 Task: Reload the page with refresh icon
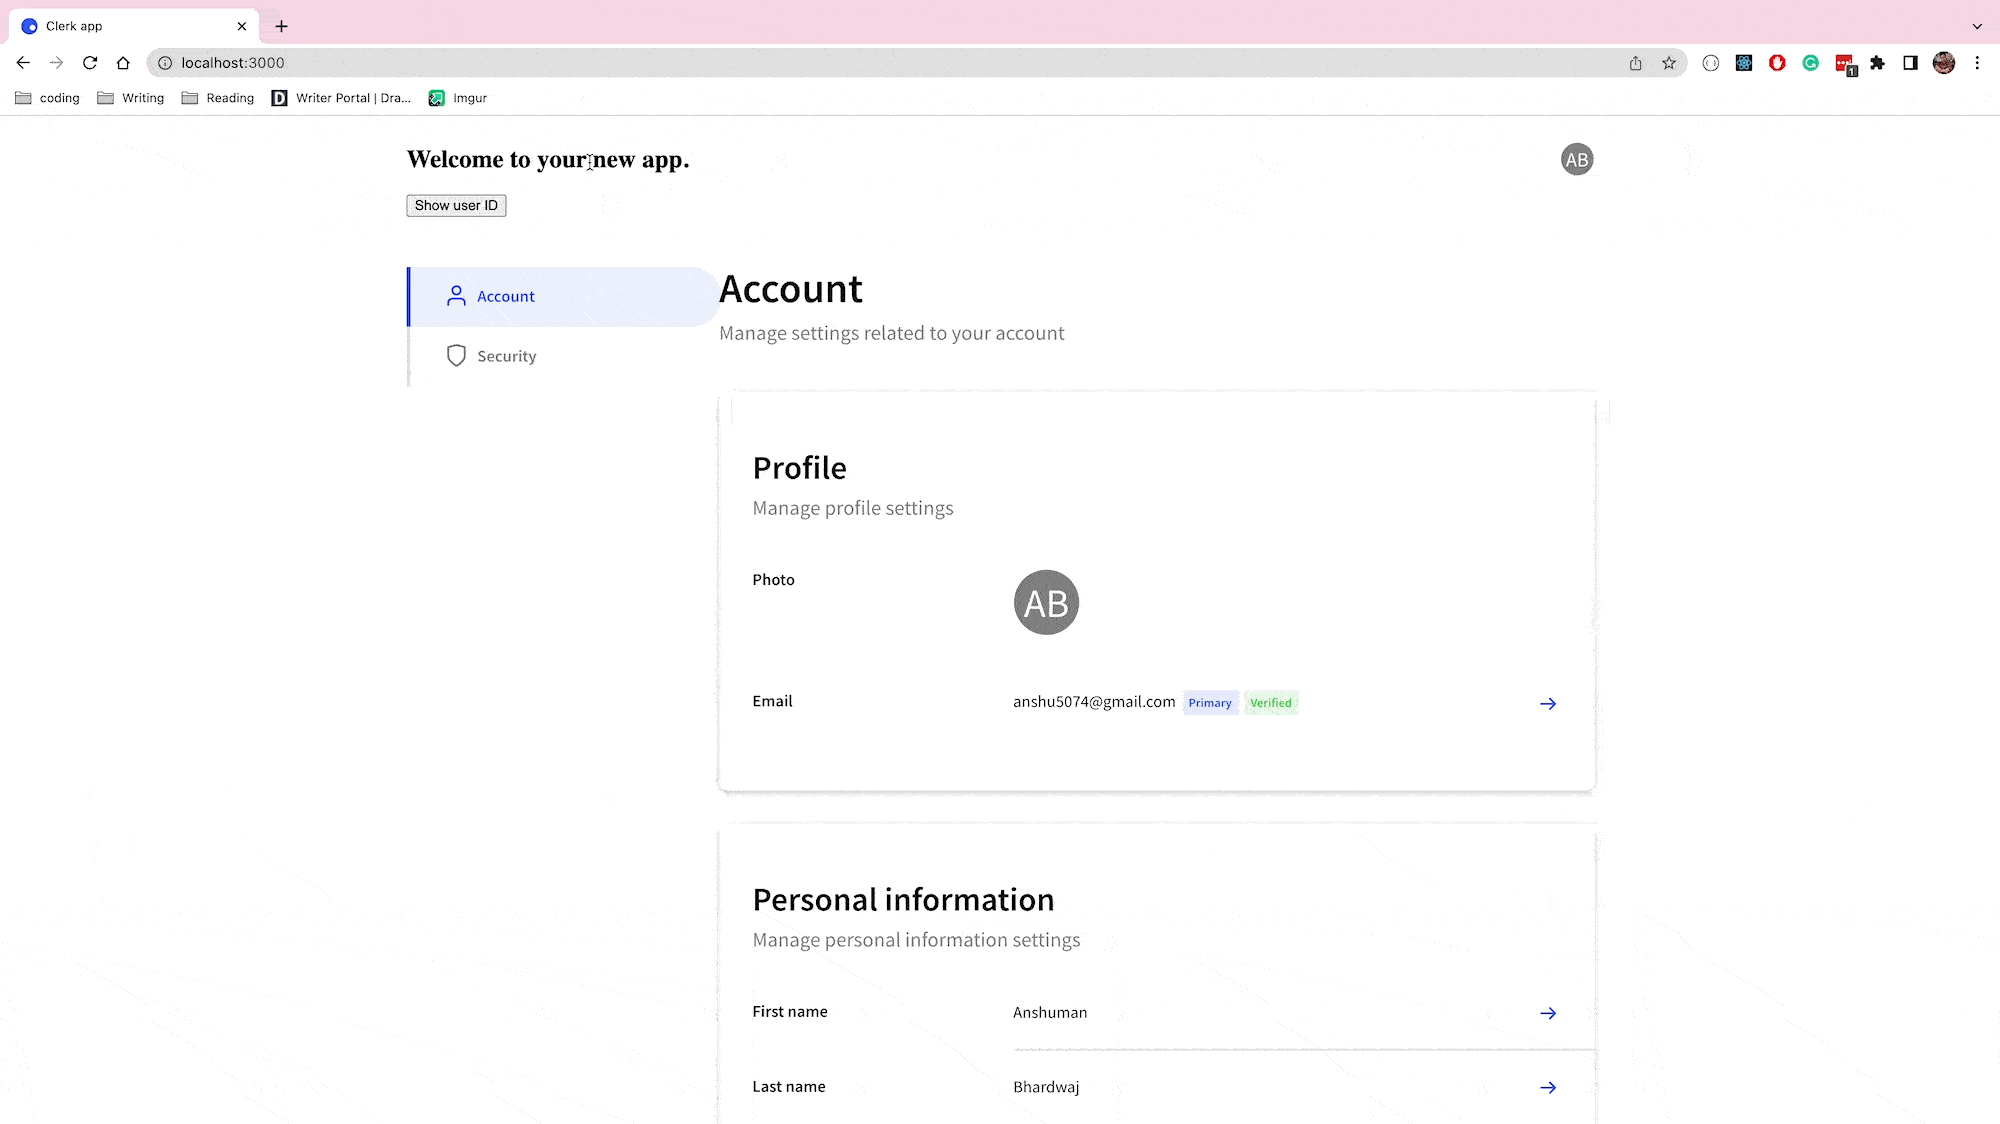coord(90,63)
